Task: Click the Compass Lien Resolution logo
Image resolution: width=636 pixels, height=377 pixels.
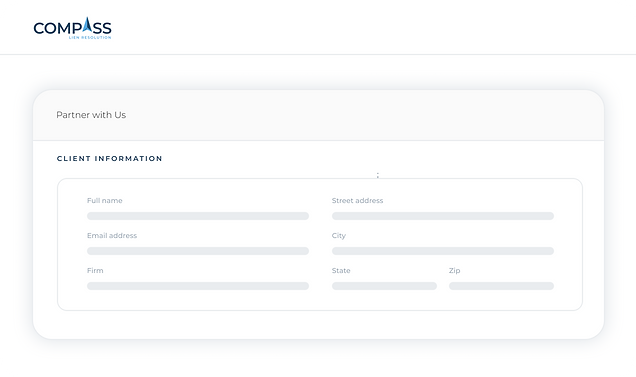Action: tap(72, 28)
